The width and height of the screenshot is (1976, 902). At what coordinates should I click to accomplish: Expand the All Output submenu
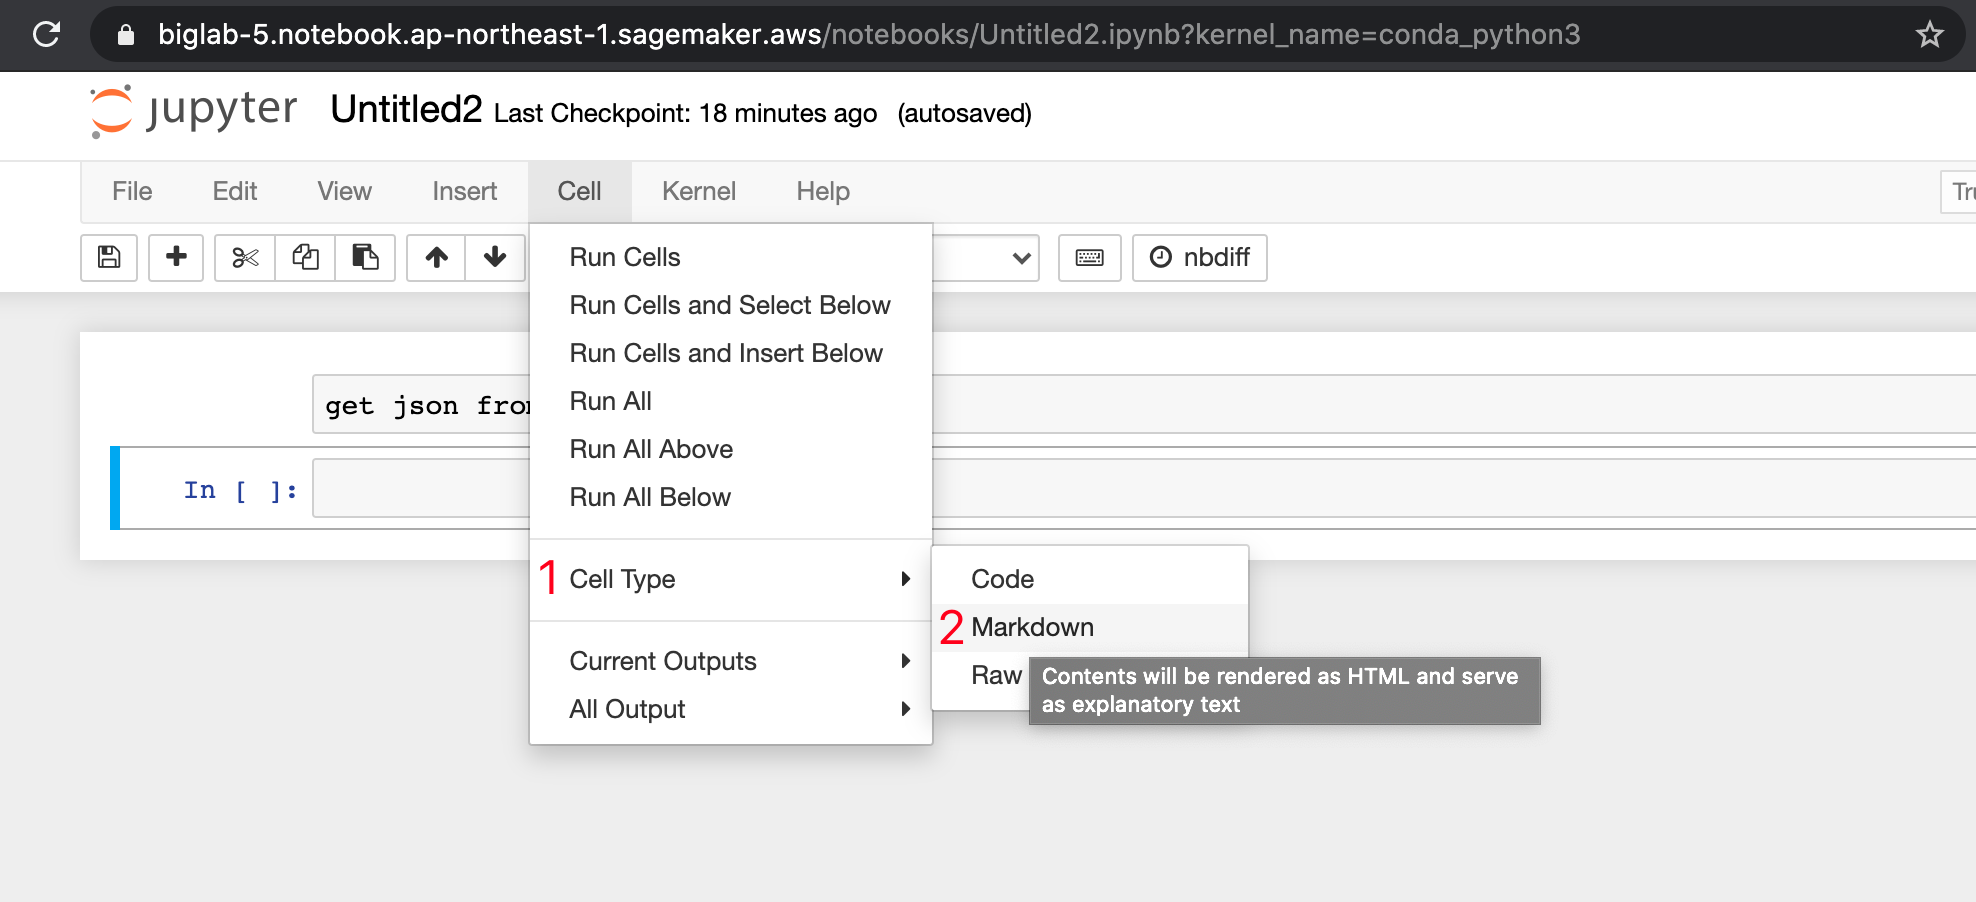pos(731,709)
